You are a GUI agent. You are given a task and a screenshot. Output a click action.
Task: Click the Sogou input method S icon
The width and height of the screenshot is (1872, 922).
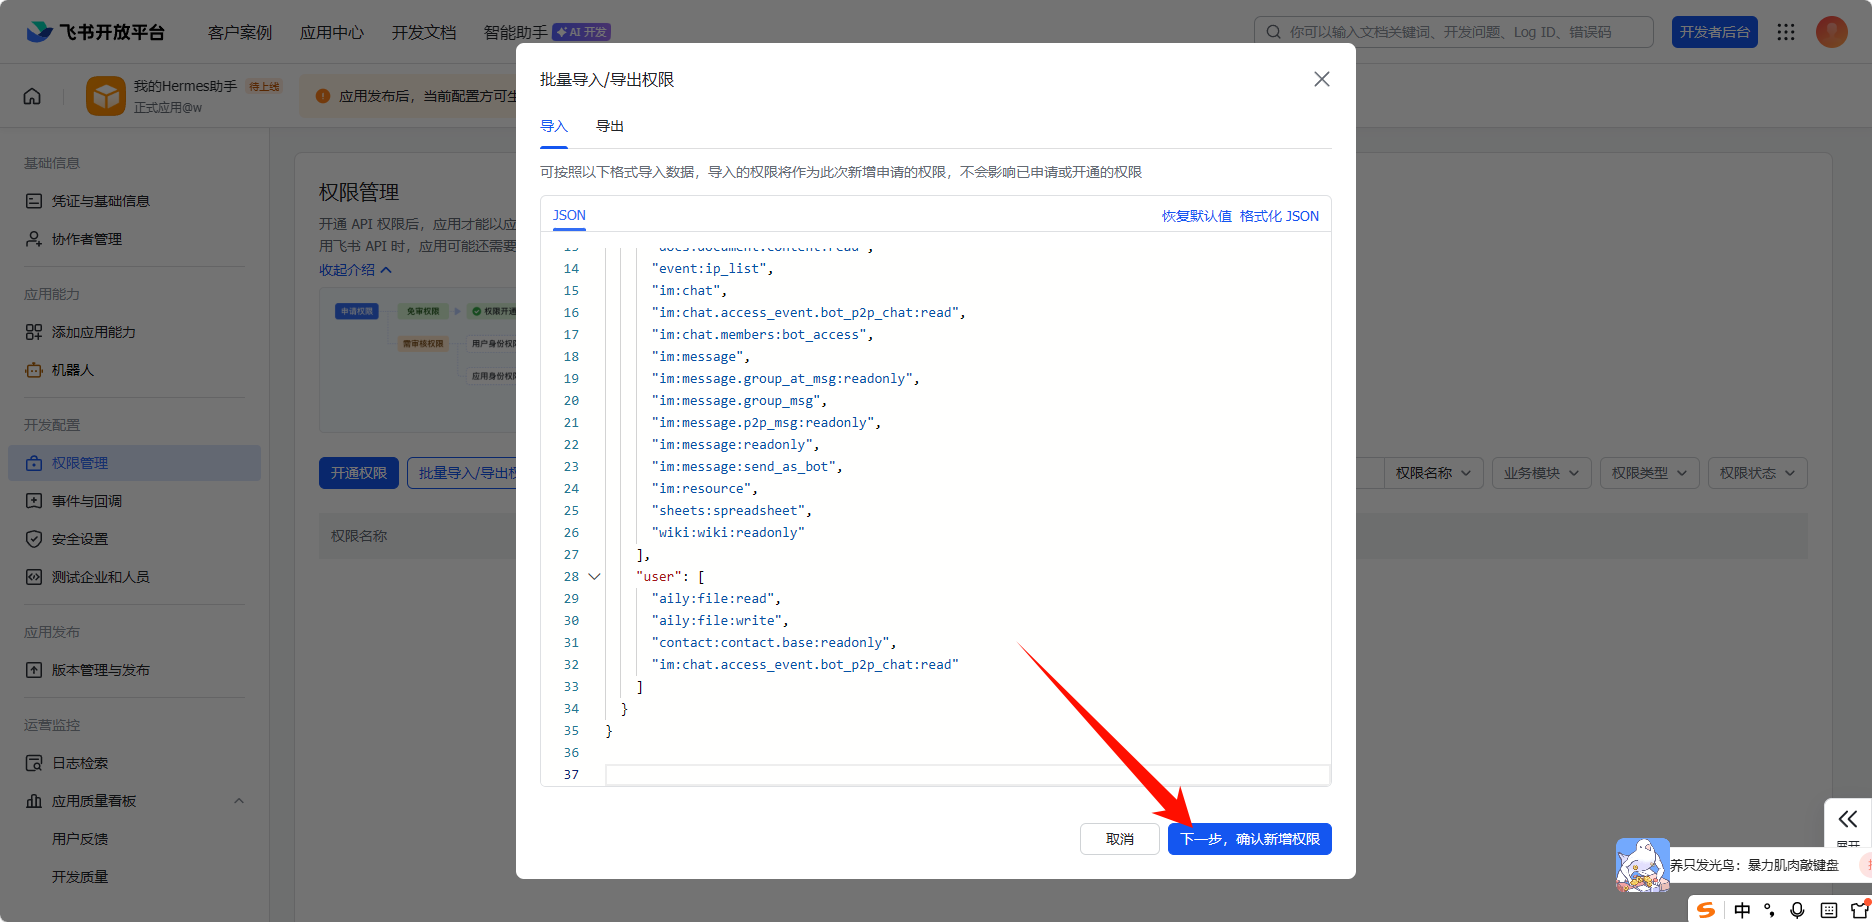(x=1706, y=909)
